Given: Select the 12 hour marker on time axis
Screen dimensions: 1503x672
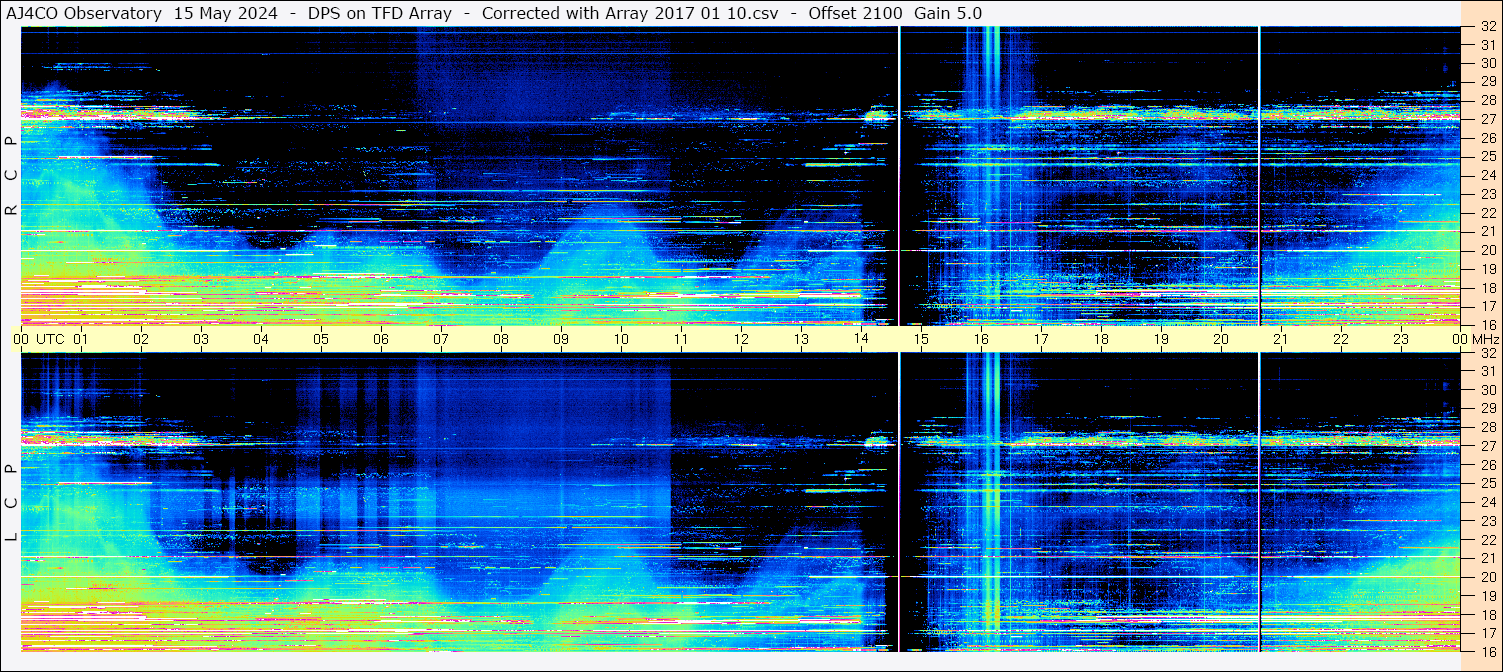Looking at the screenshot, I should [x=741, y=339].
